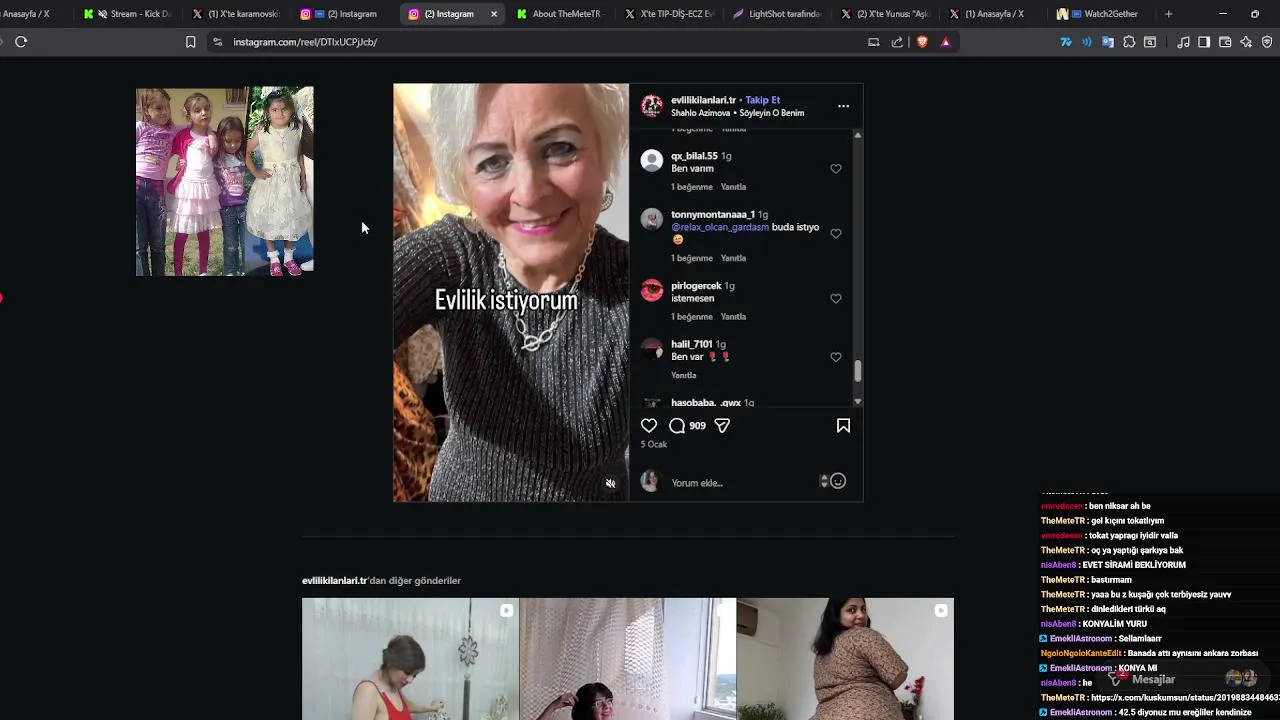Switch to the About TheMeteTR tab
This screenshot has height=720, width=1280.
pos(559,14)
